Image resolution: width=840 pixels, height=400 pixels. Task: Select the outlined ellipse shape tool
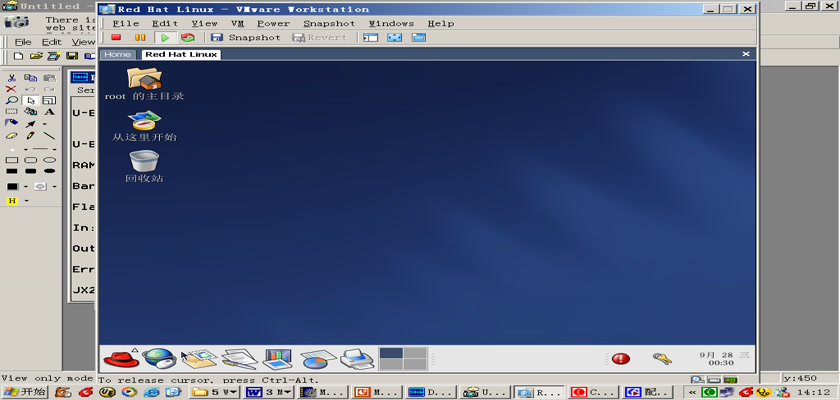[49, 160]
